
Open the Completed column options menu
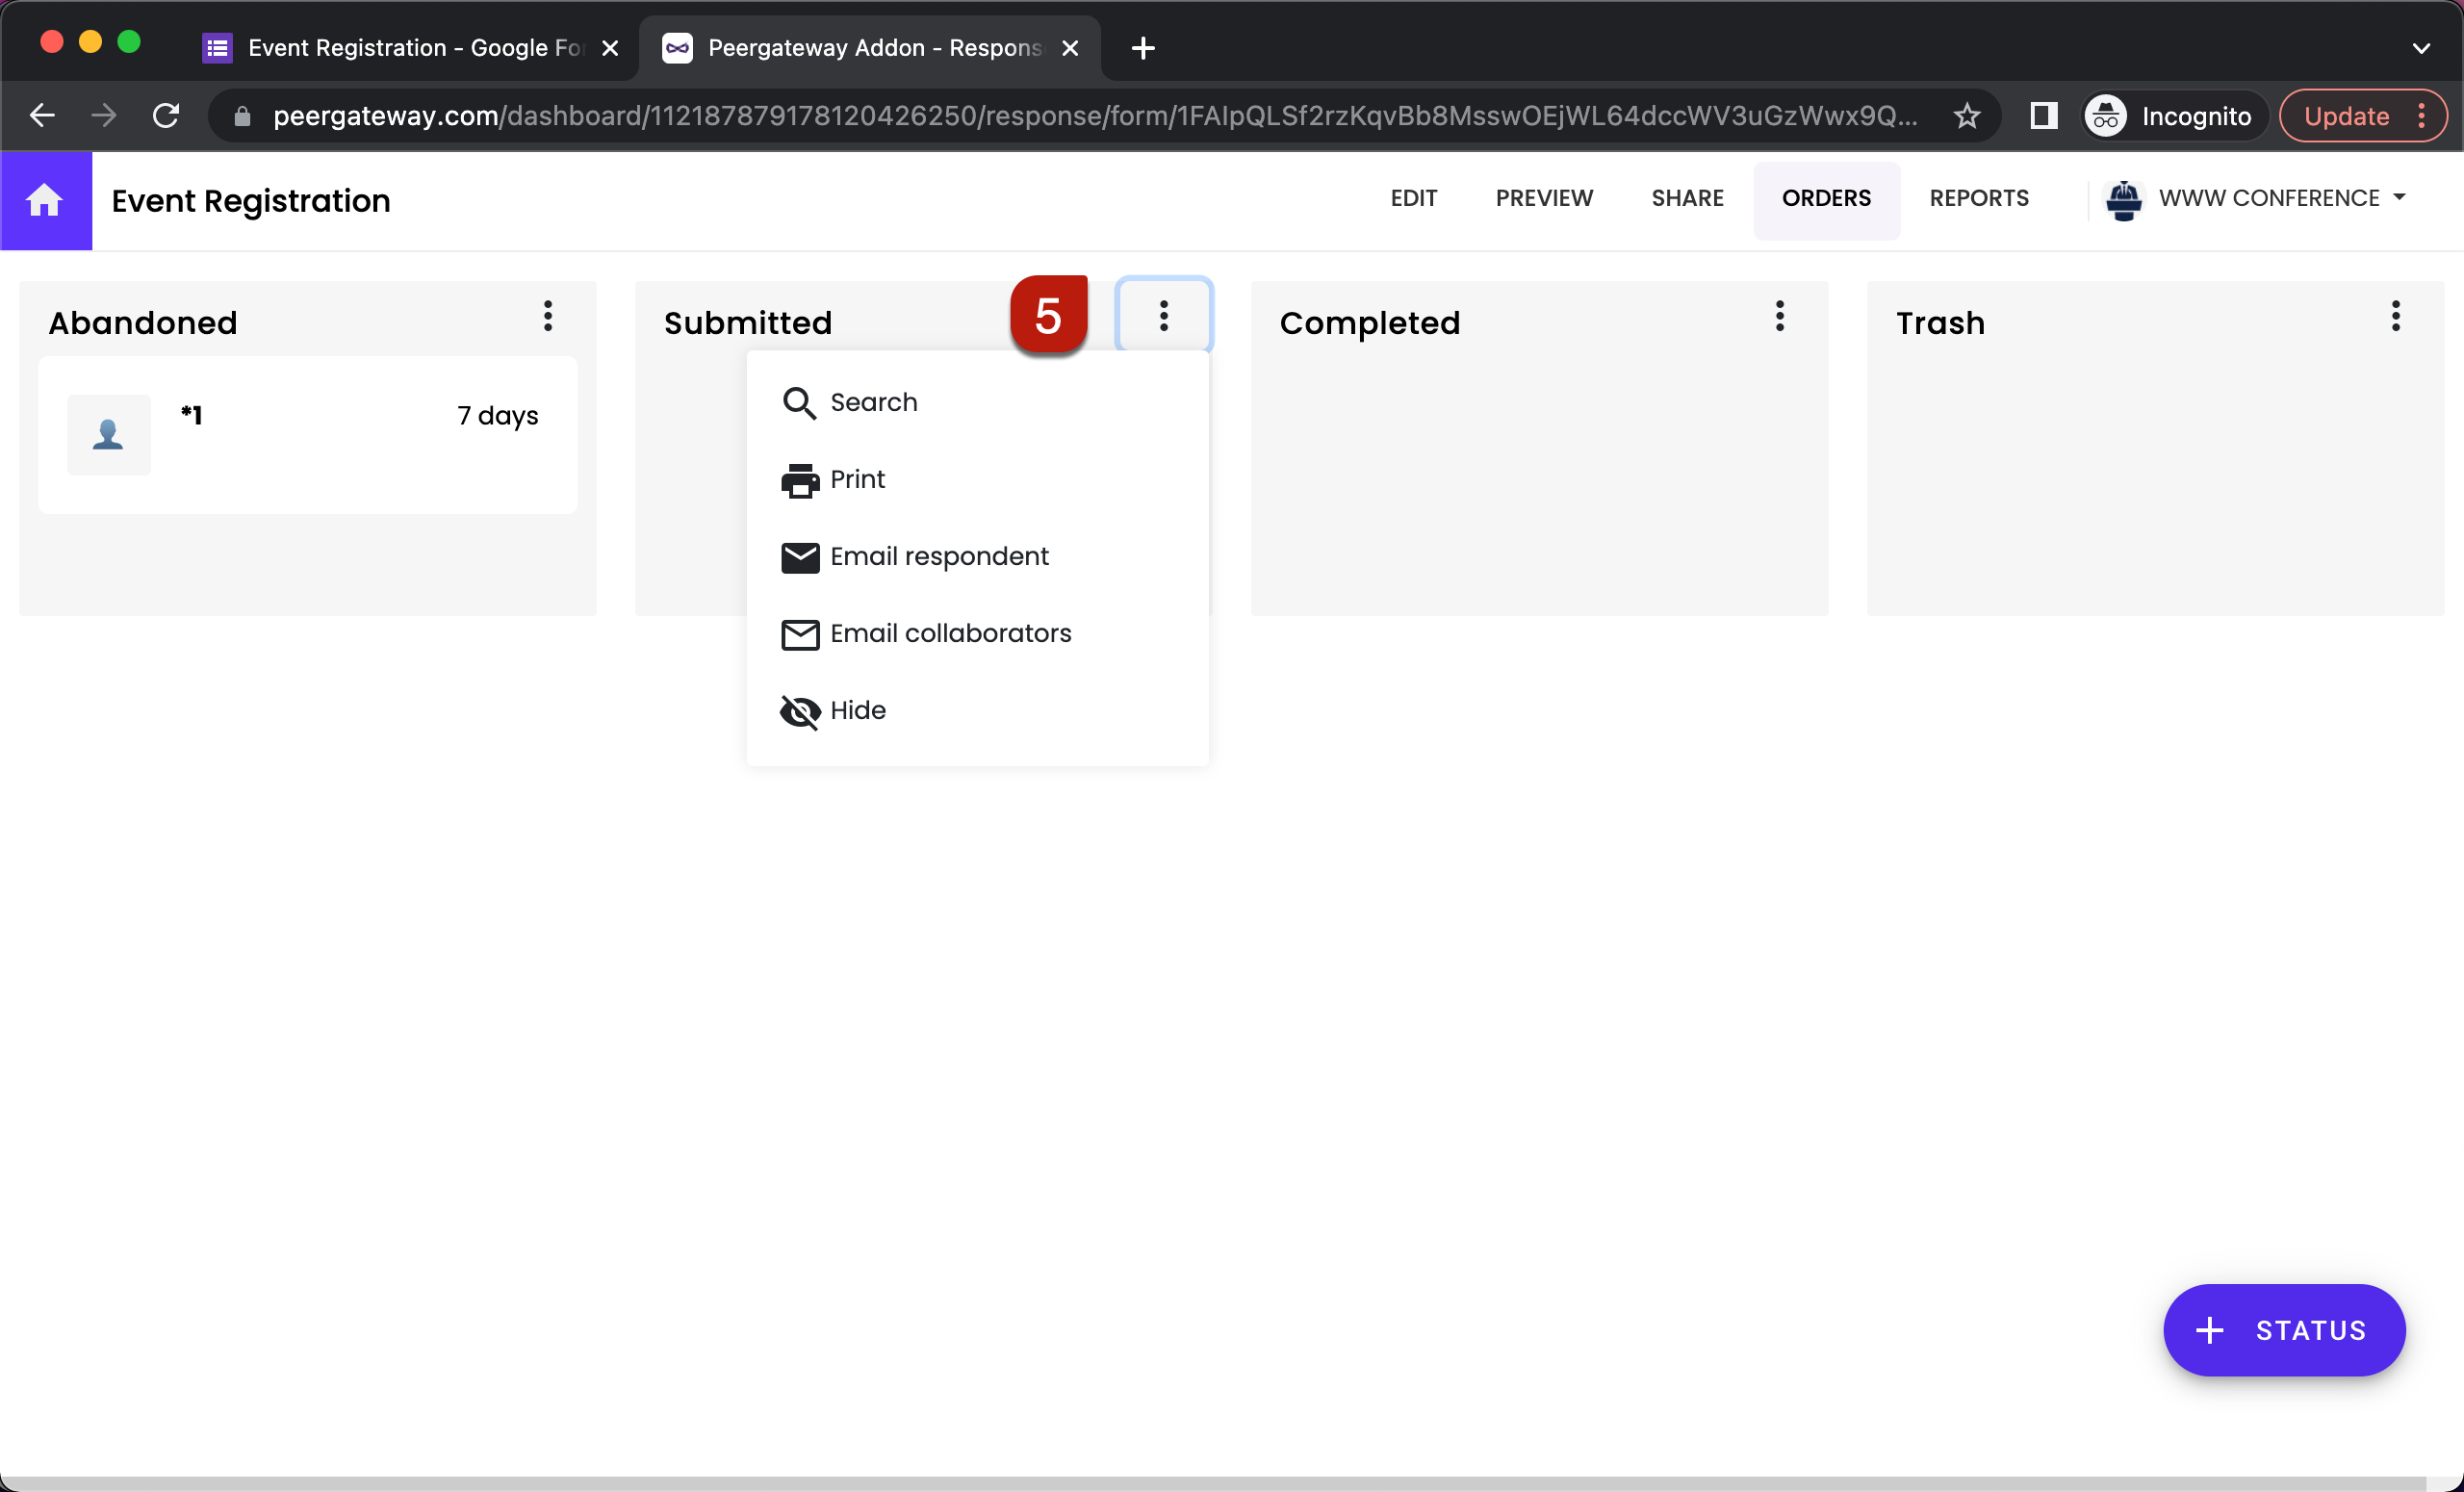[x=1780, y=317]
